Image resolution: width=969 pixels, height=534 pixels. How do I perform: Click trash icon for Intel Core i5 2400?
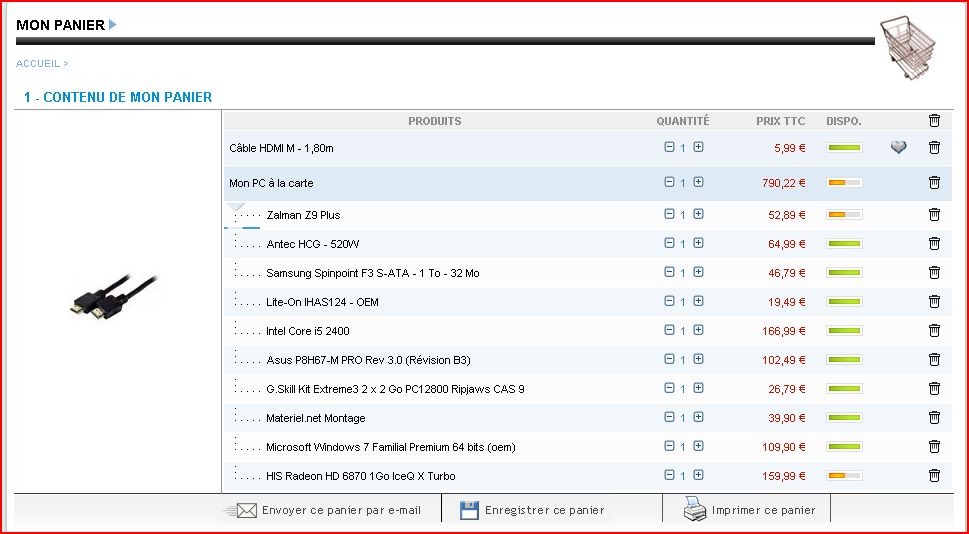click(x=934, y=331)
